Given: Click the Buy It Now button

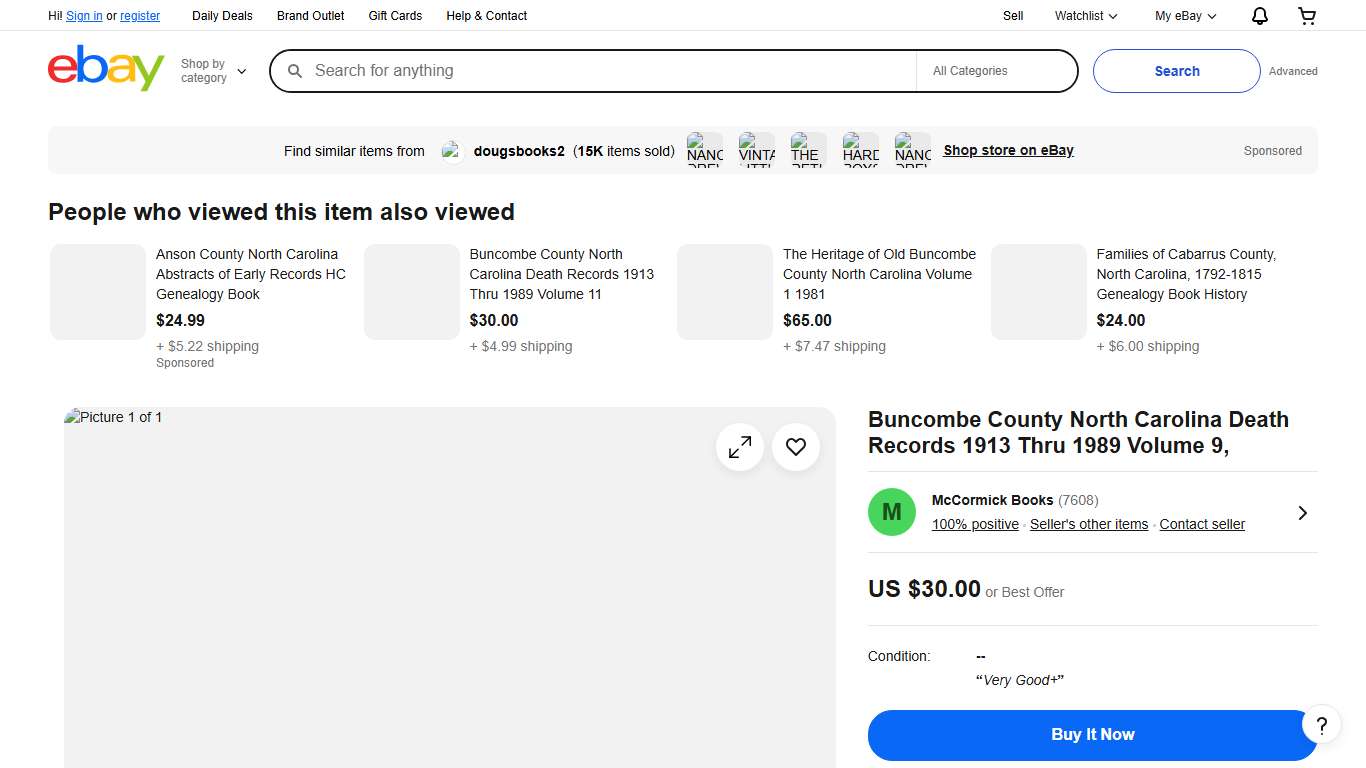Looking at the screenshot, I should pyautogui.click(x=1092, y=734).
